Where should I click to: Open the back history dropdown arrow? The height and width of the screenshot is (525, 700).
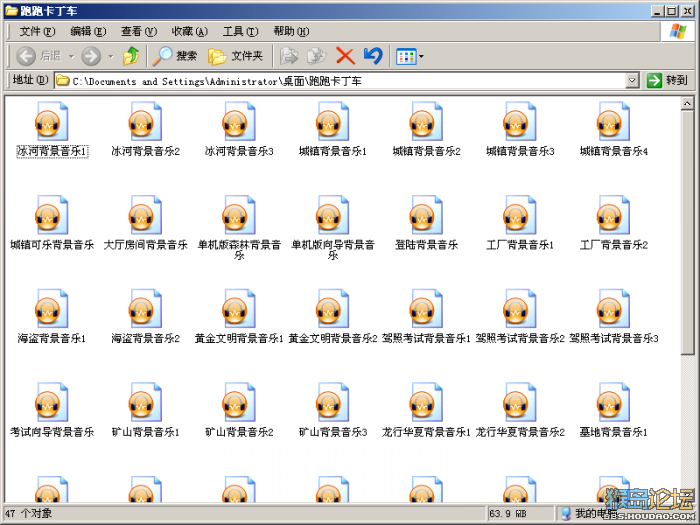[x=71, y=56]
